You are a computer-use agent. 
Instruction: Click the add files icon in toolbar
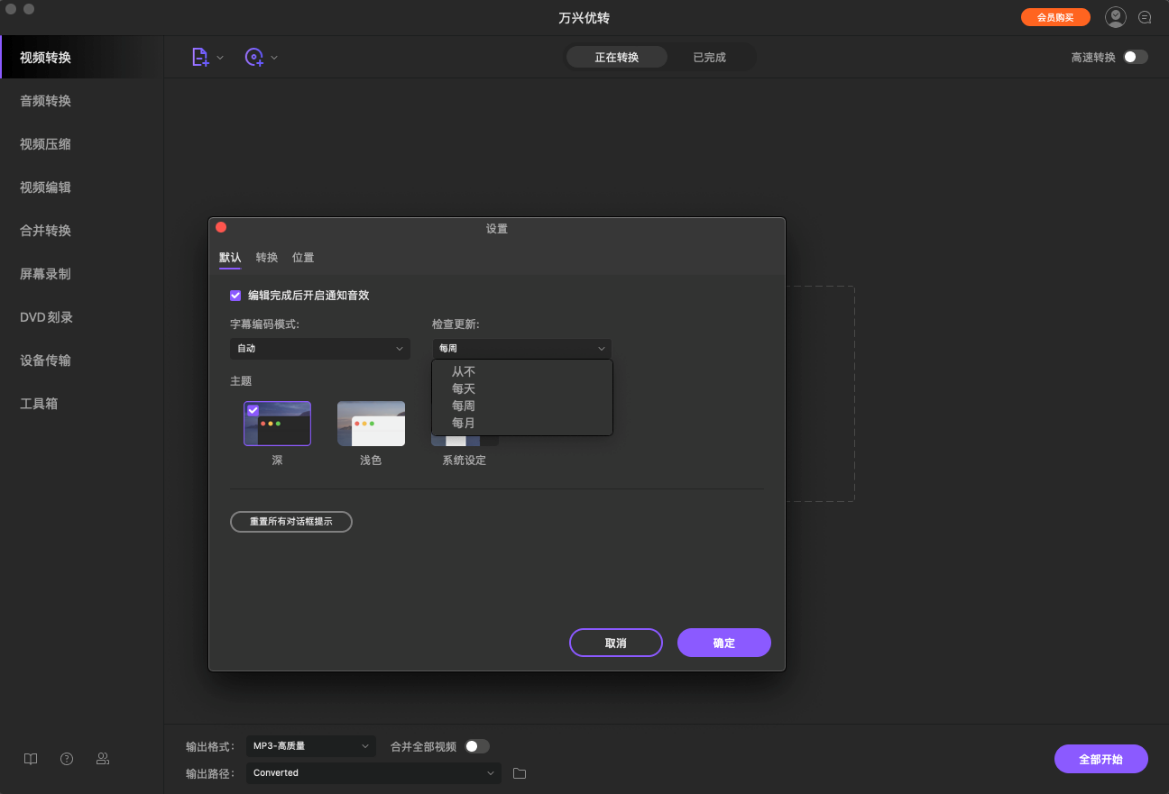click(201, 57)
